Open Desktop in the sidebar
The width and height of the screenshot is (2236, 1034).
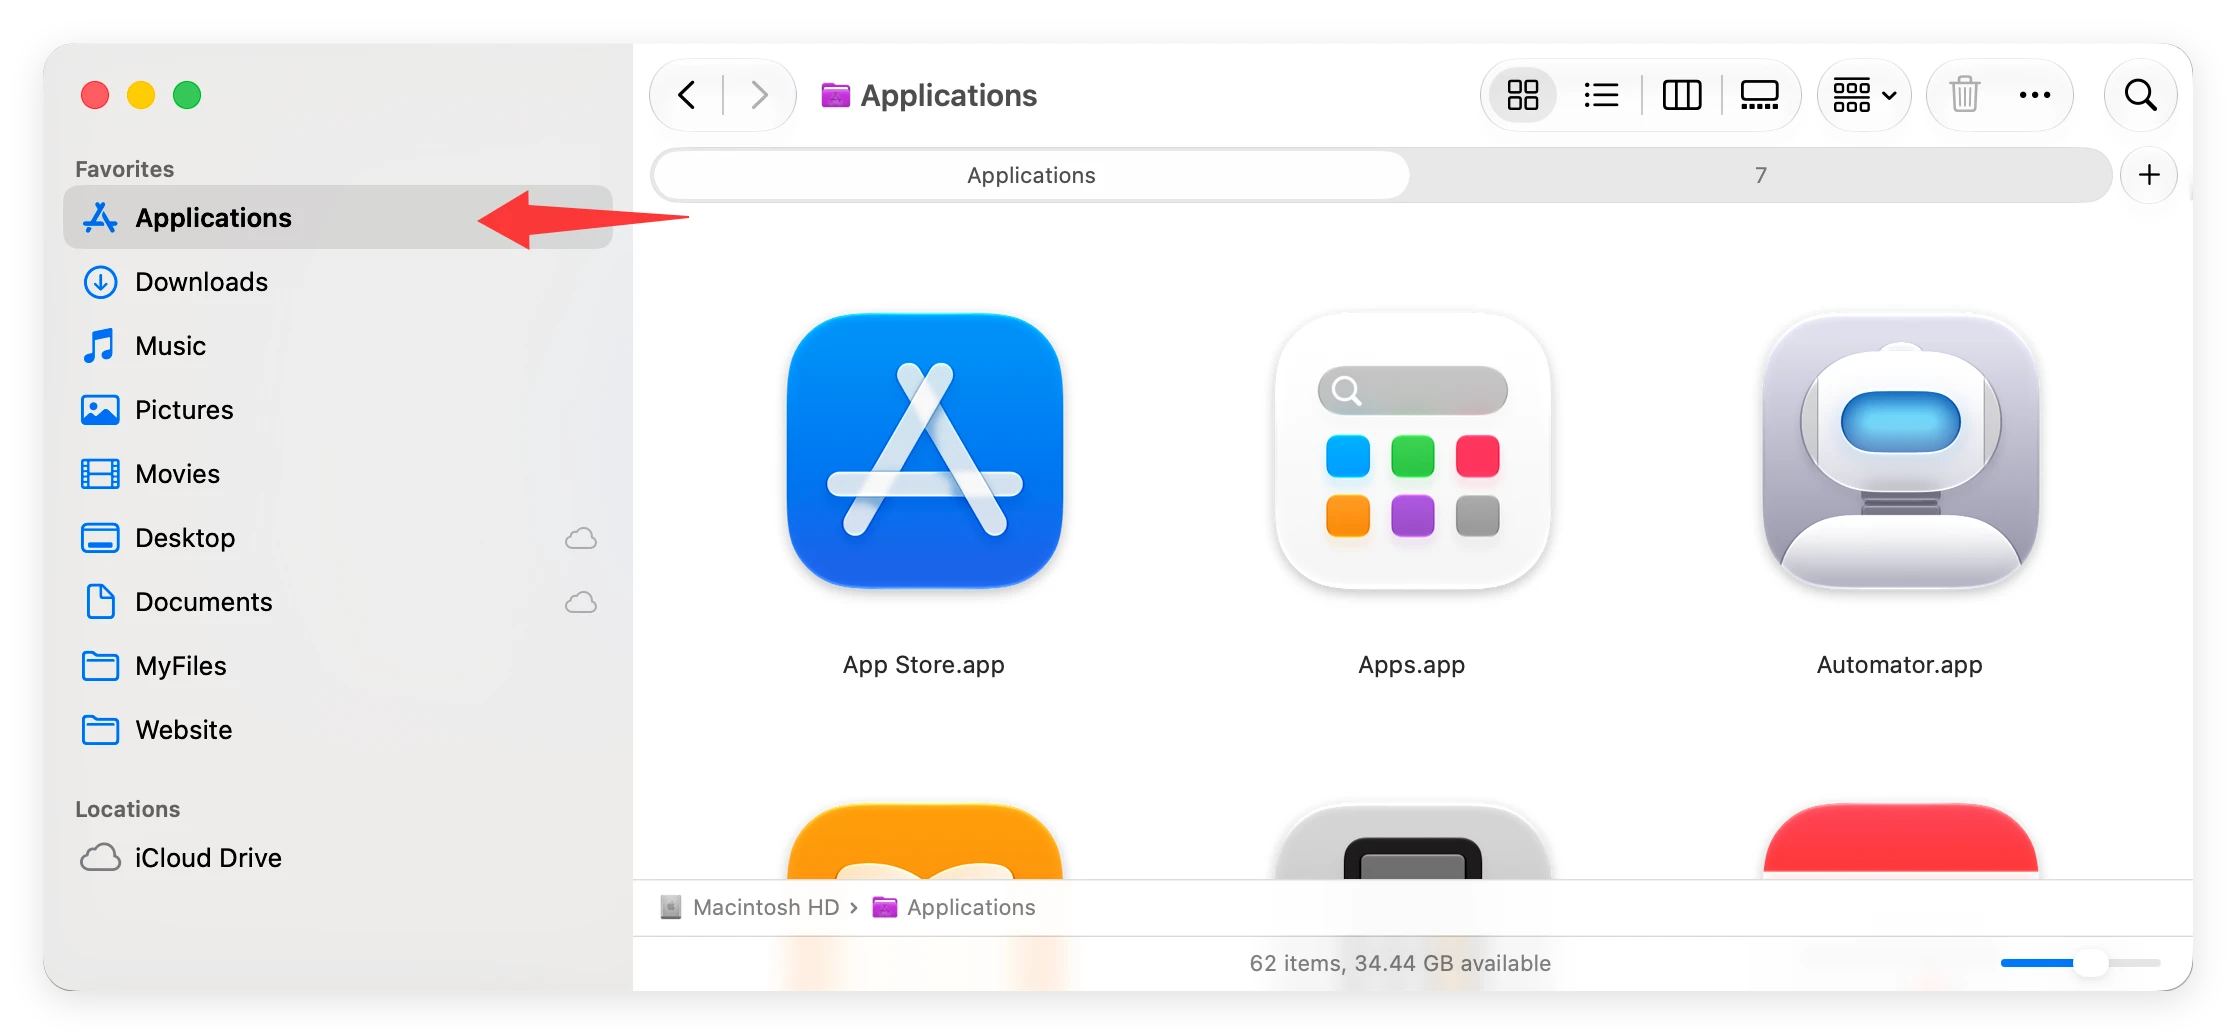point(338,538)
